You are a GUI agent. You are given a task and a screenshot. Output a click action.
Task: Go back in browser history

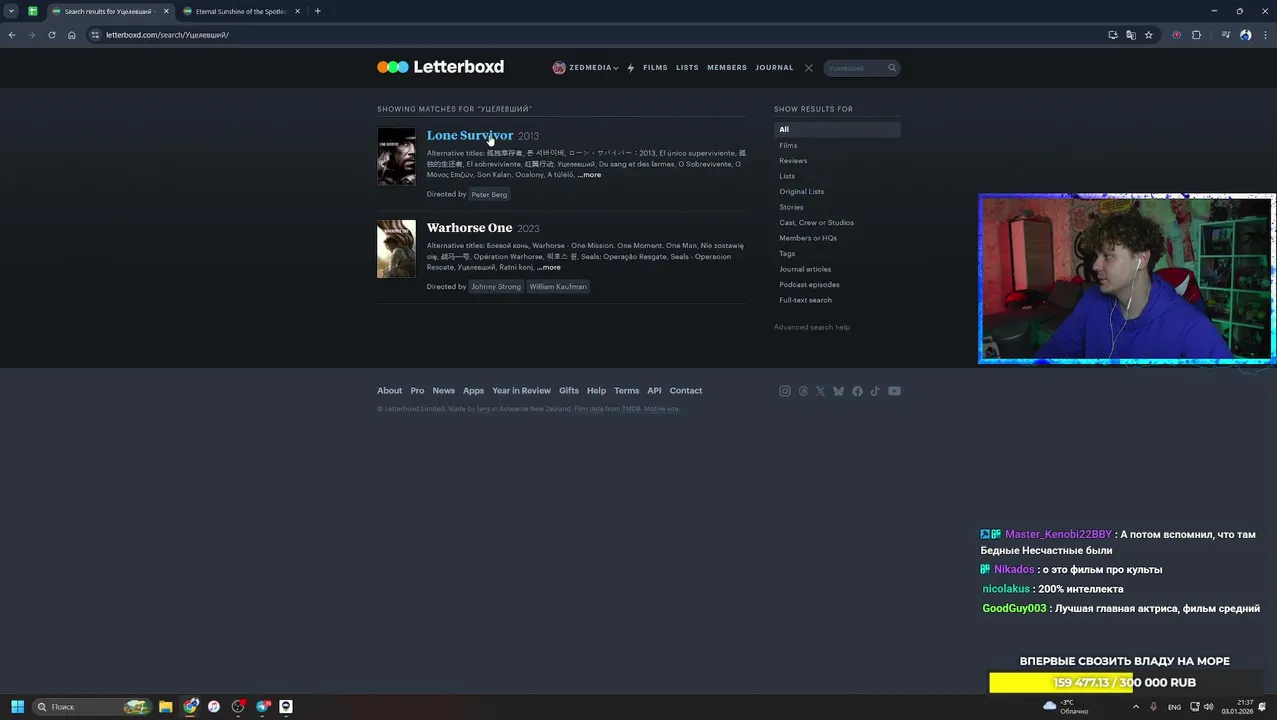(12, 35)
